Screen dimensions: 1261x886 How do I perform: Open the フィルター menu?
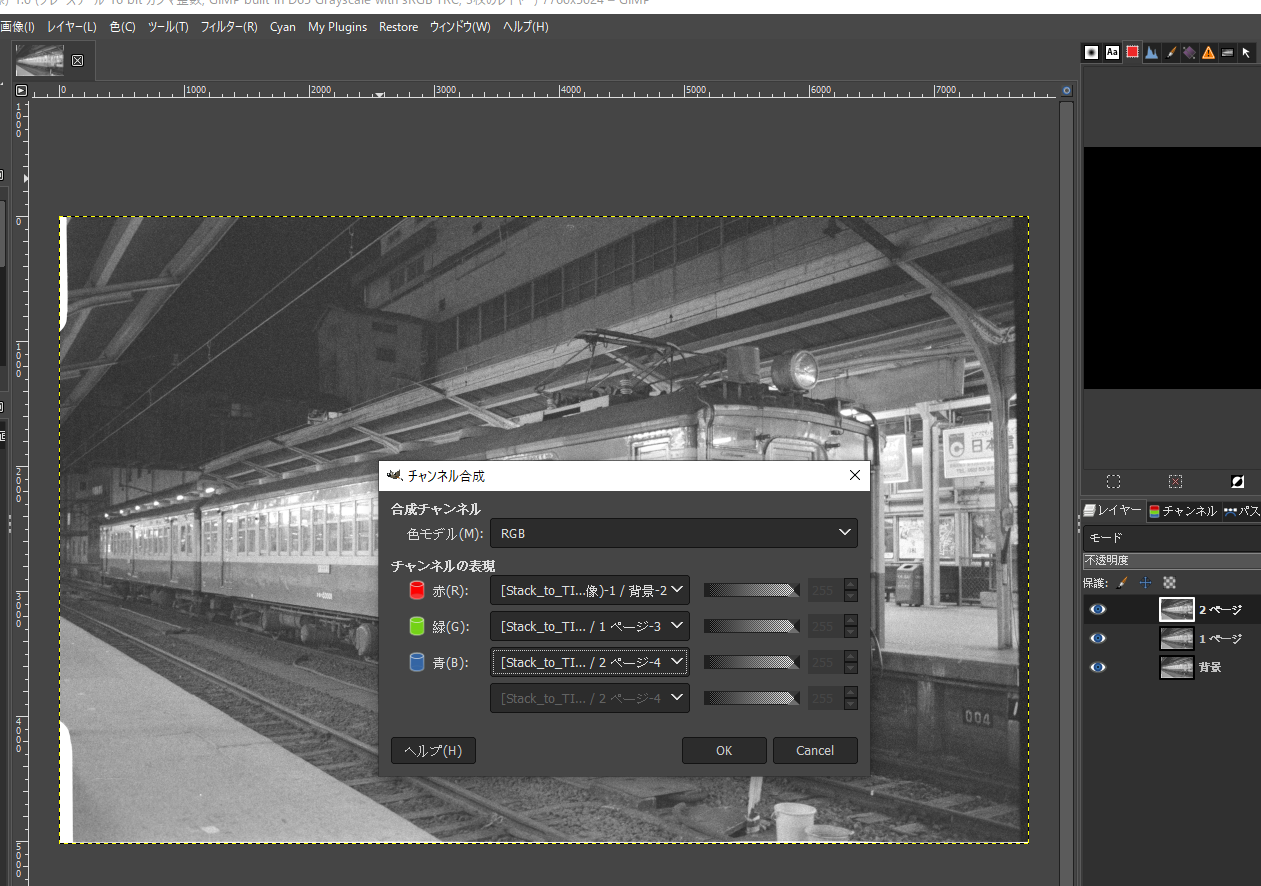point(228,27)
